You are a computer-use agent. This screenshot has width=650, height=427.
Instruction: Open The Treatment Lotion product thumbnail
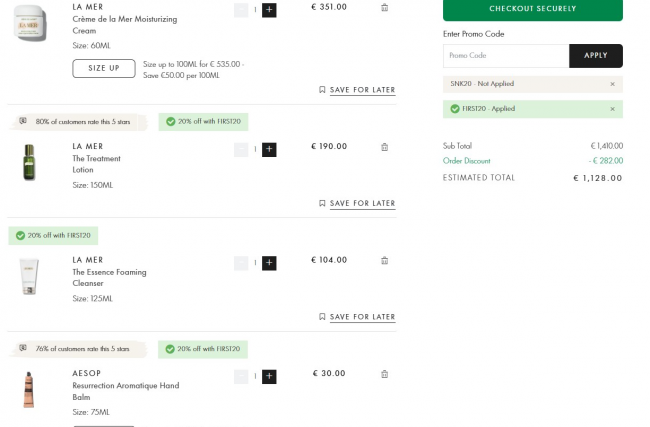[x=30, y=162]
